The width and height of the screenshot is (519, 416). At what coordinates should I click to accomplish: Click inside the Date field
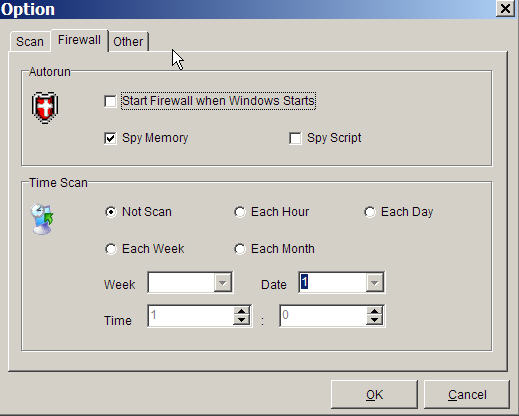tap(332, 283)
